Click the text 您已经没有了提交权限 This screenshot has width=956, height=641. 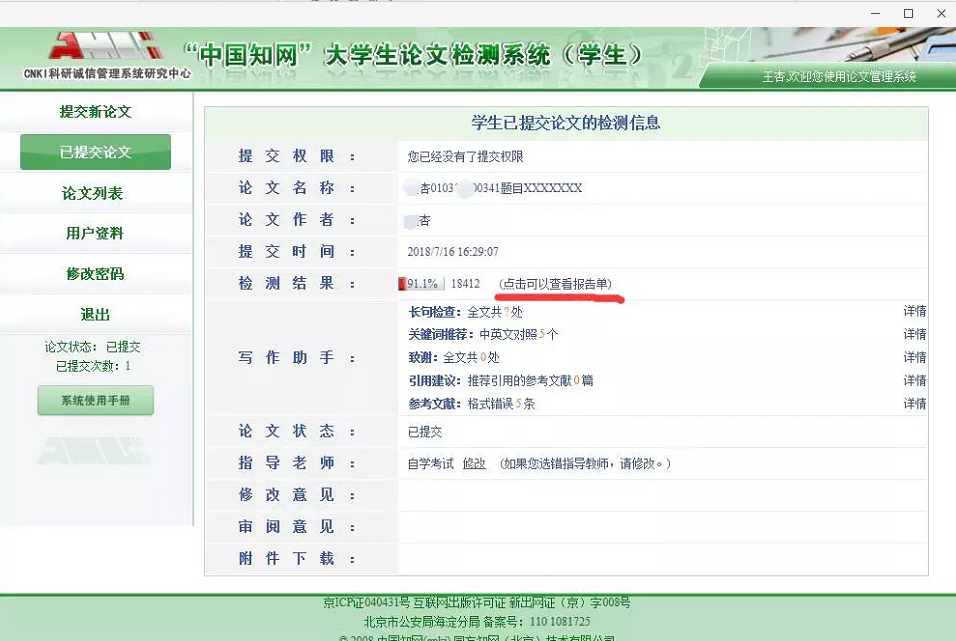click(465, 157)
